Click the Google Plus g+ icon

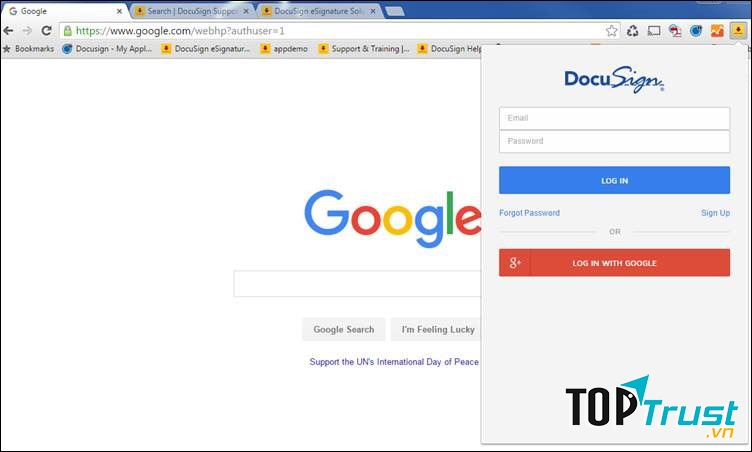click(x=515, y=262)
